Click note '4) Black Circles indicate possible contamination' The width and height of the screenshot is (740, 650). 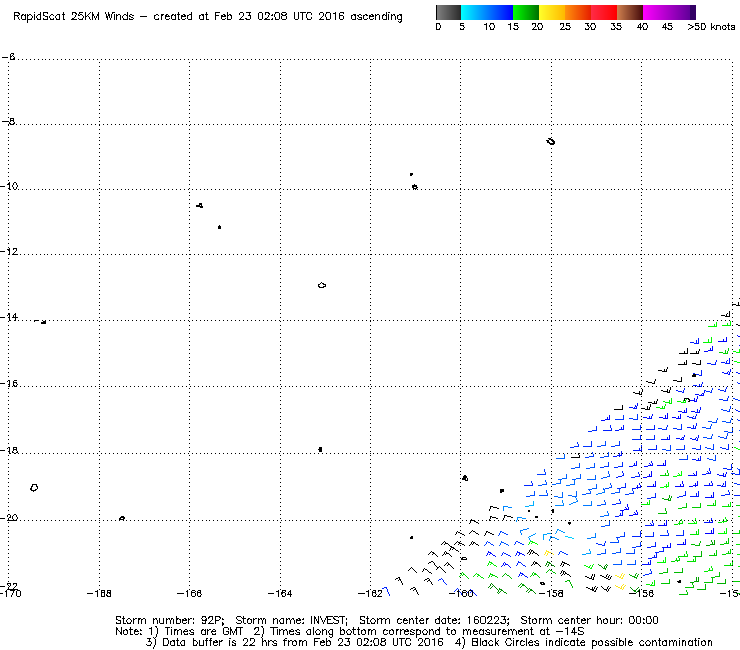(x=583, y=642)
